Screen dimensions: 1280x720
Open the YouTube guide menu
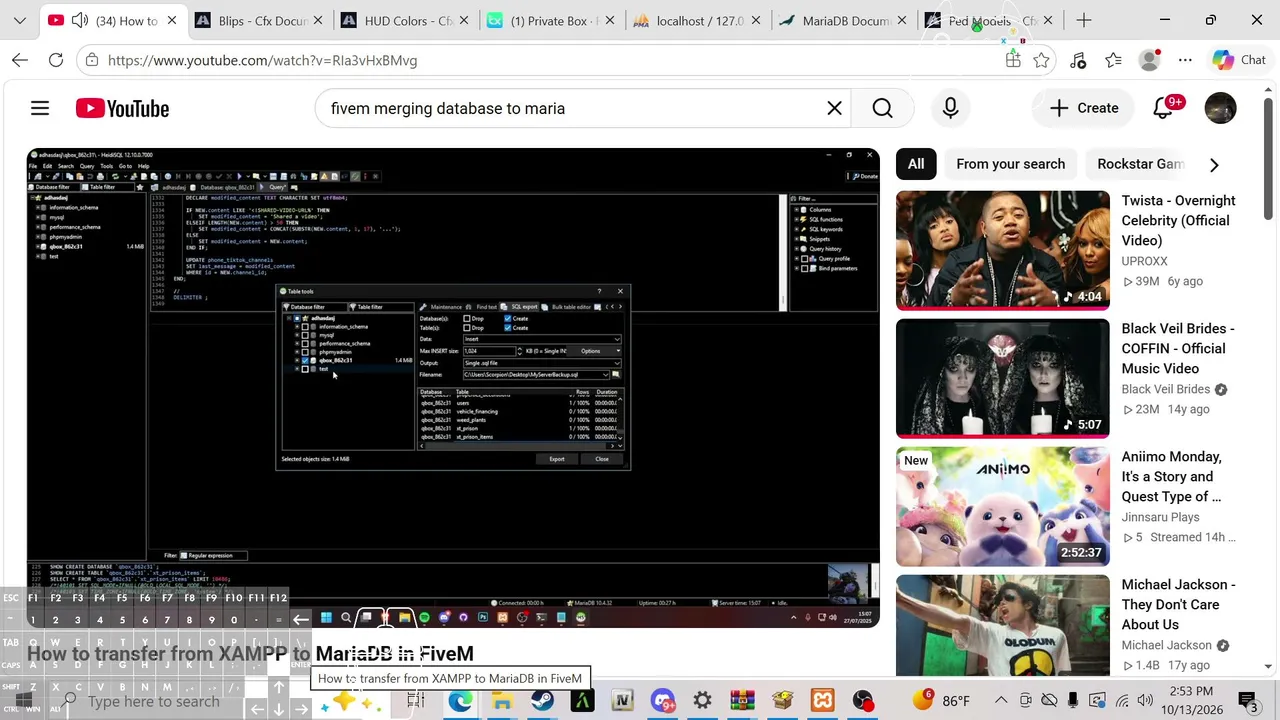pyautogui.click(x=40, y=108)
